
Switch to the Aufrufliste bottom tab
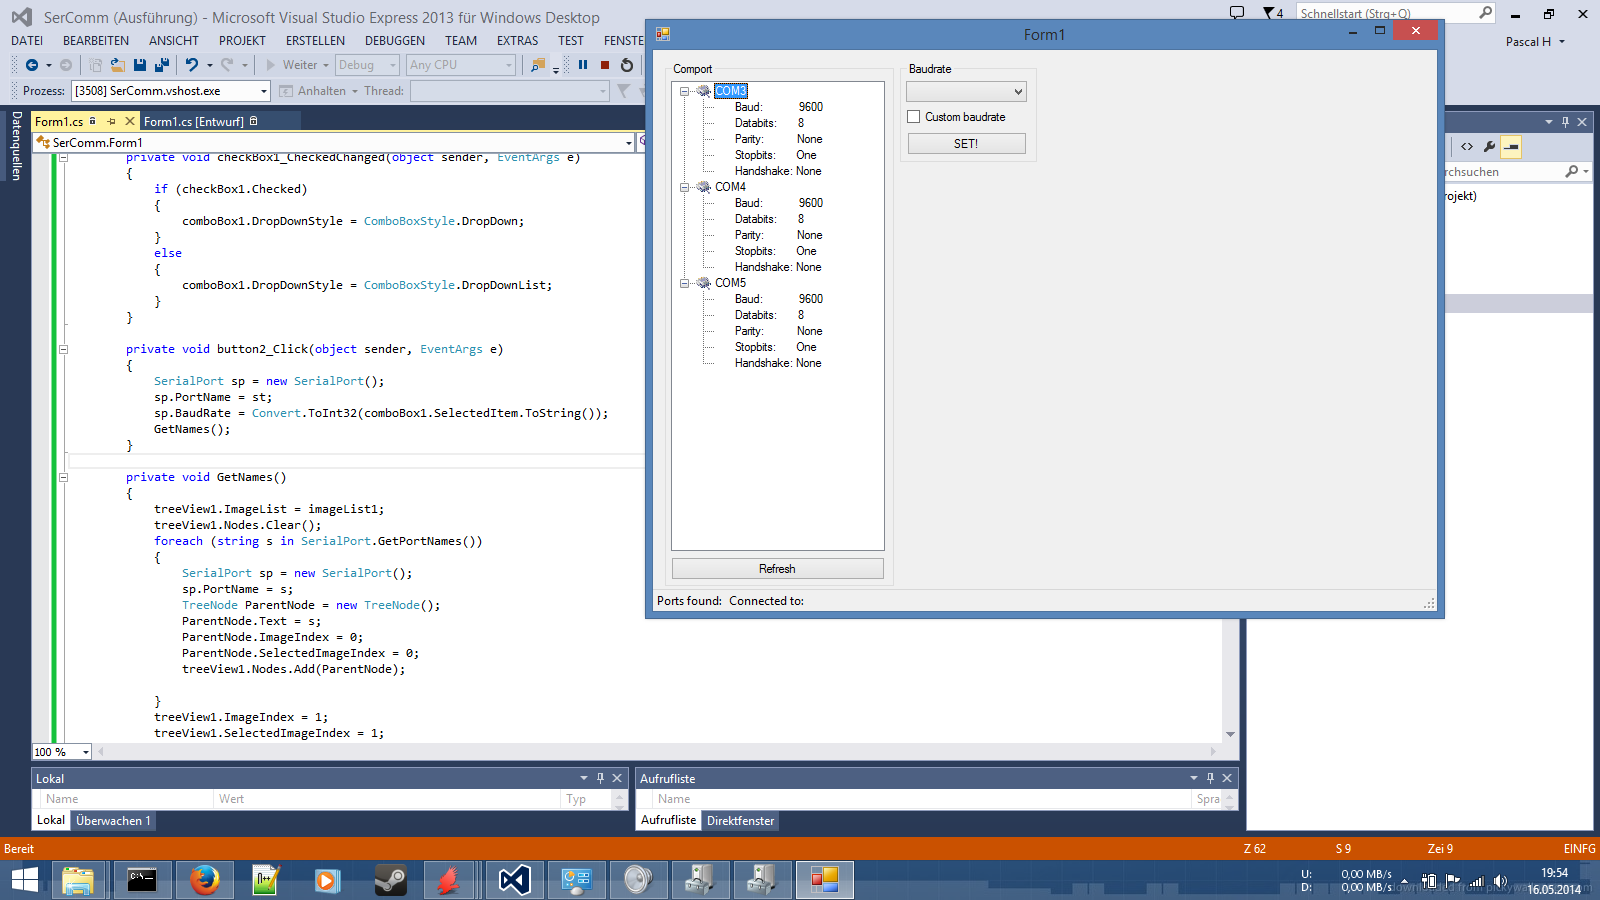pyautogui.click(x=668, y=821)
